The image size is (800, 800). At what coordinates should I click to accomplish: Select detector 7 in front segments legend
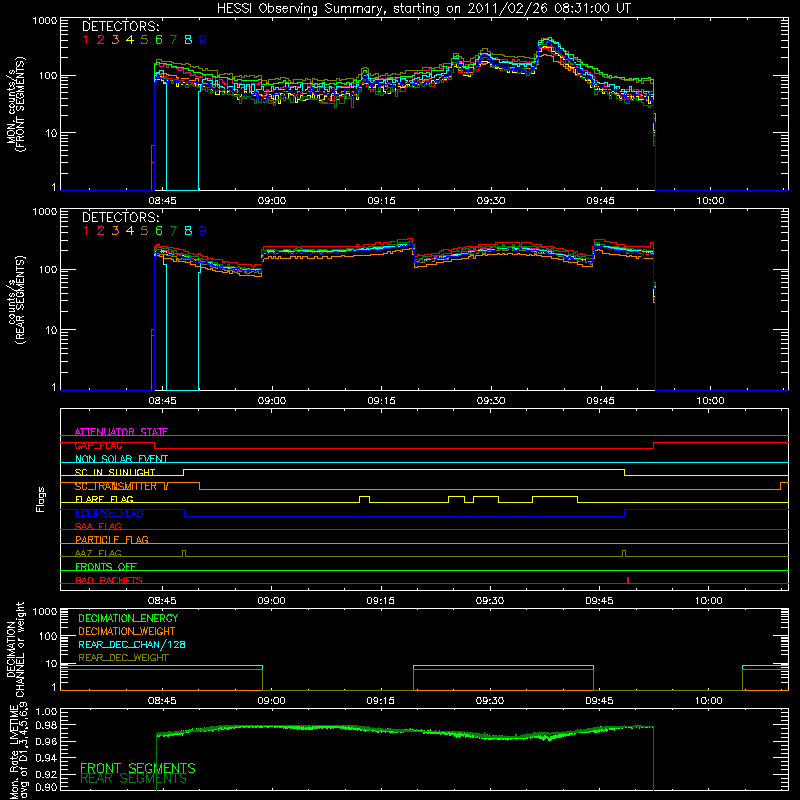pos(173,40)
